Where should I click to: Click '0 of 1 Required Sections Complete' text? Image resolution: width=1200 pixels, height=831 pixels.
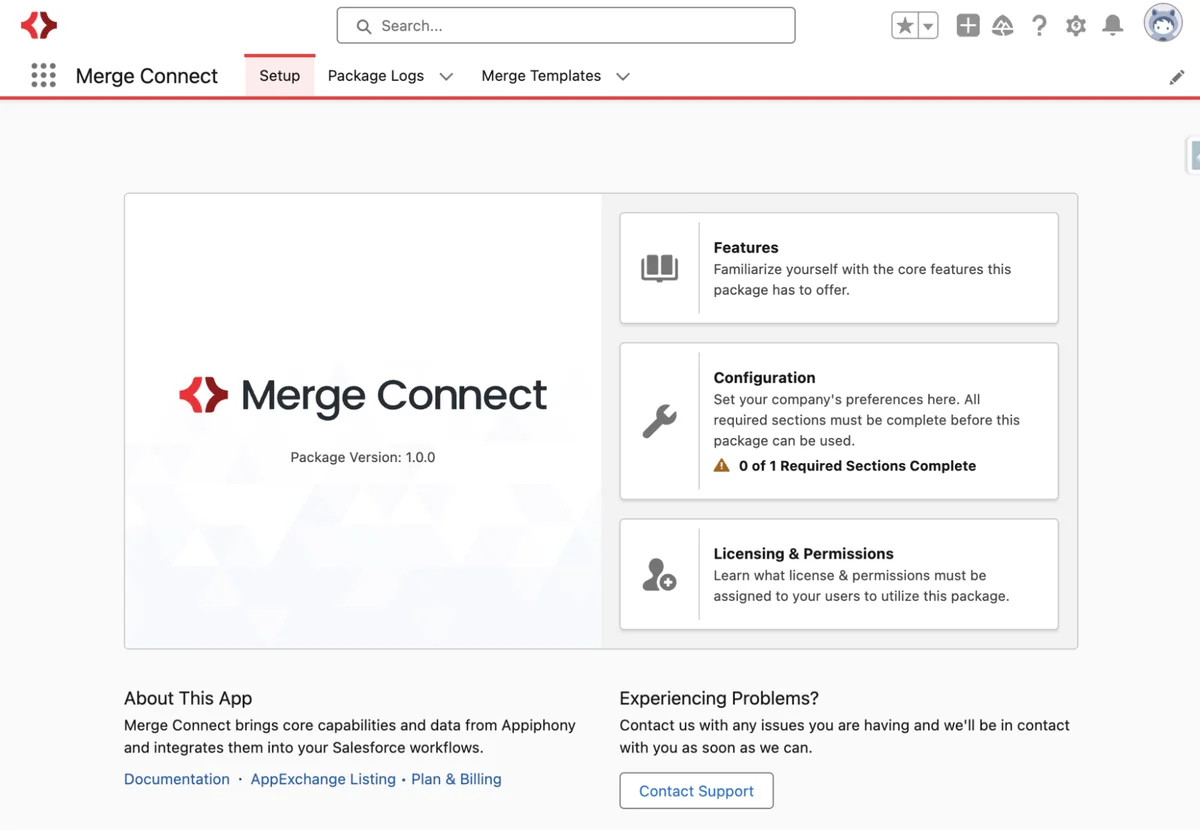(857, 466)
